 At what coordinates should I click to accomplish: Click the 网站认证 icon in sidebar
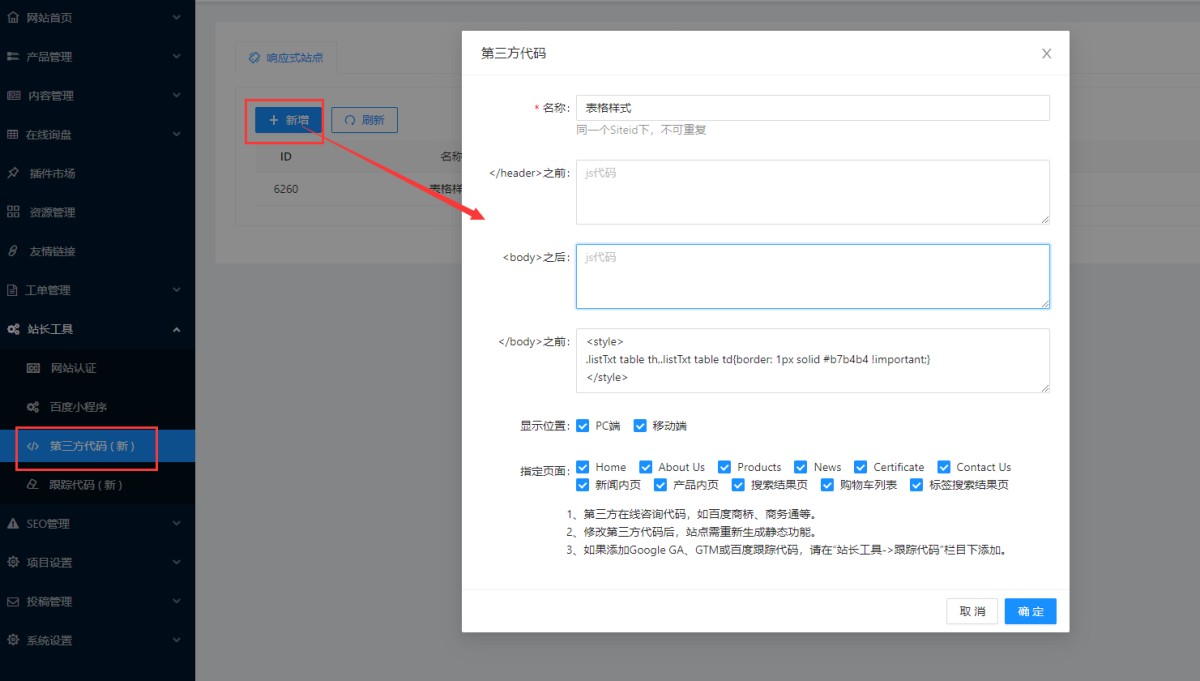33,368
